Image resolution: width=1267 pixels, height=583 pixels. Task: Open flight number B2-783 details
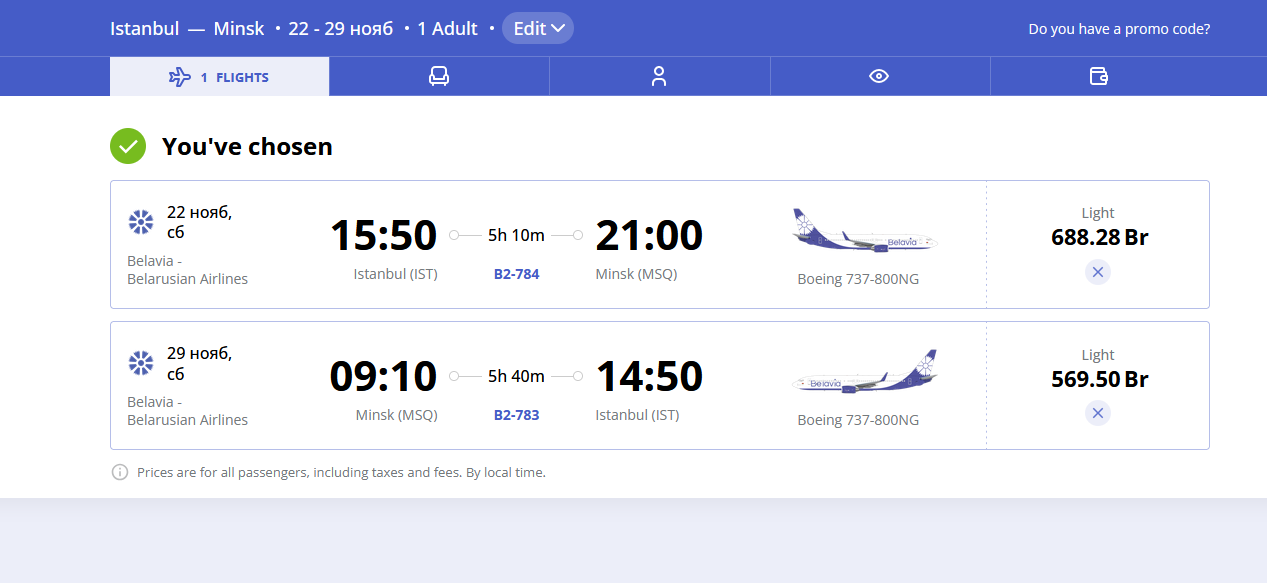pos(516,415)
